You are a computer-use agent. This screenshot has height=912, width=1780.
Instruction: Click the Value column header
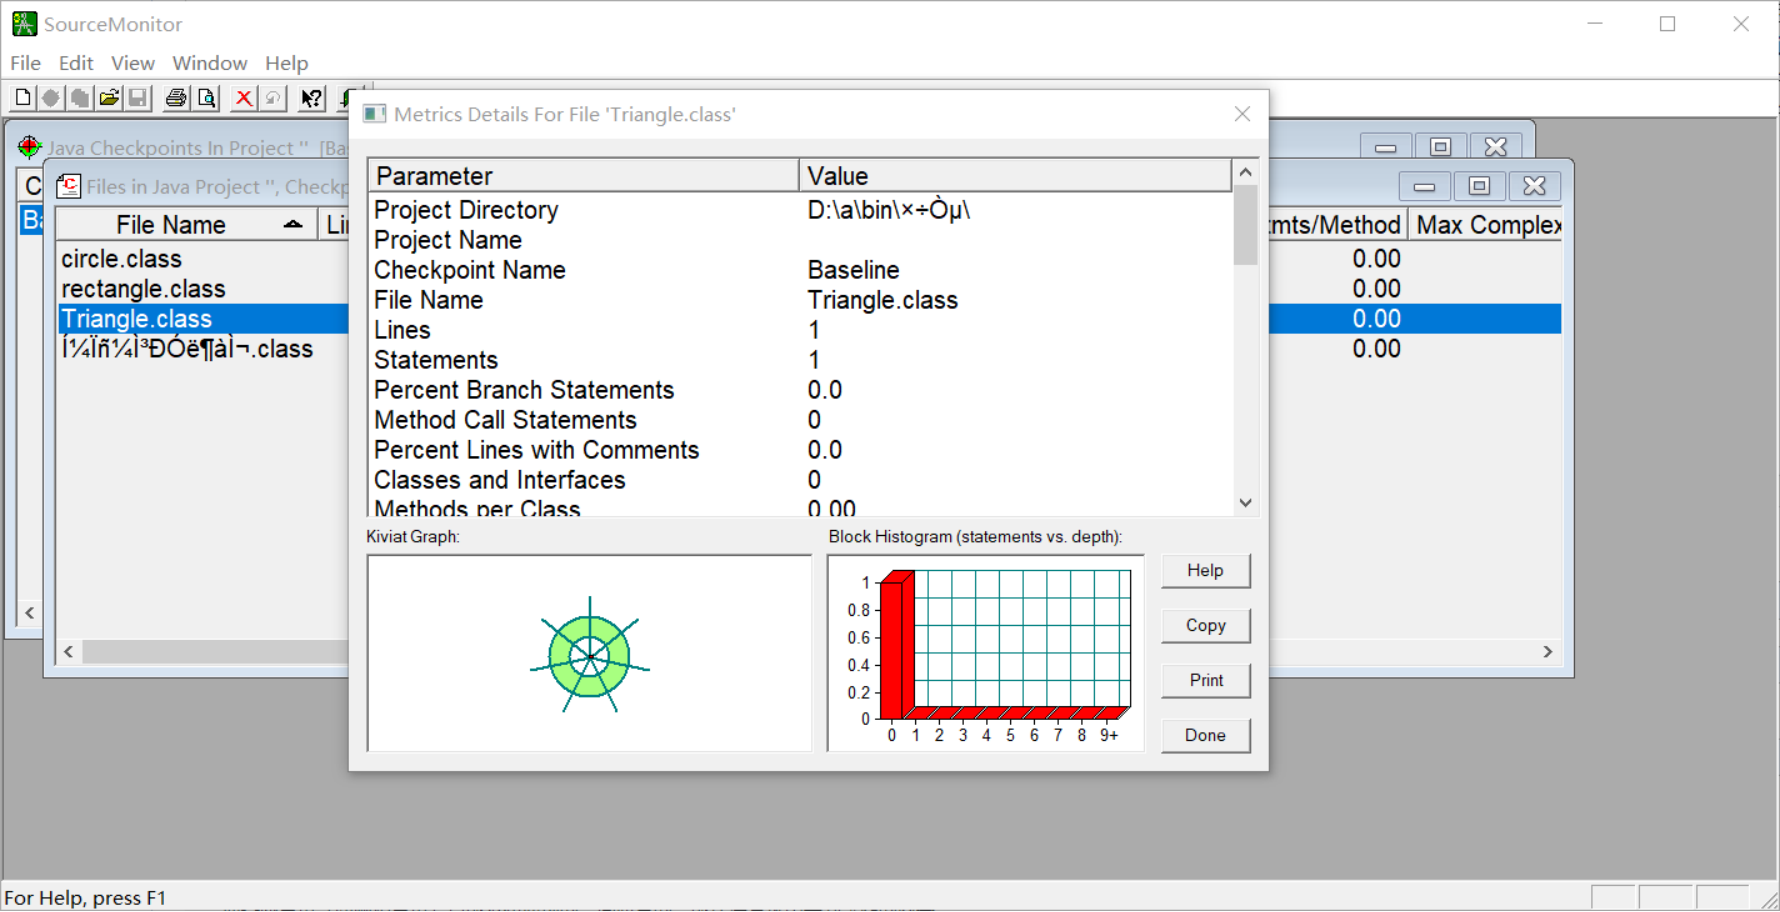click(1015, 176)
